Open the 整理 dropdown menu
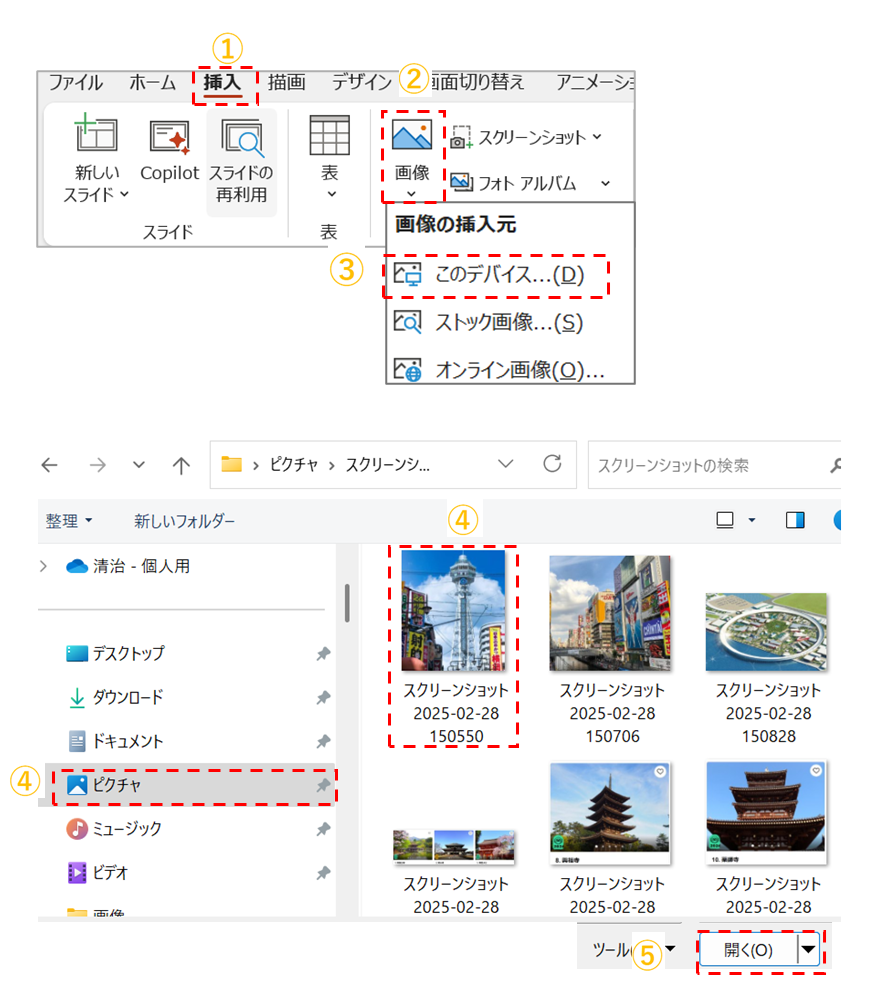 [x=68, y=521]
